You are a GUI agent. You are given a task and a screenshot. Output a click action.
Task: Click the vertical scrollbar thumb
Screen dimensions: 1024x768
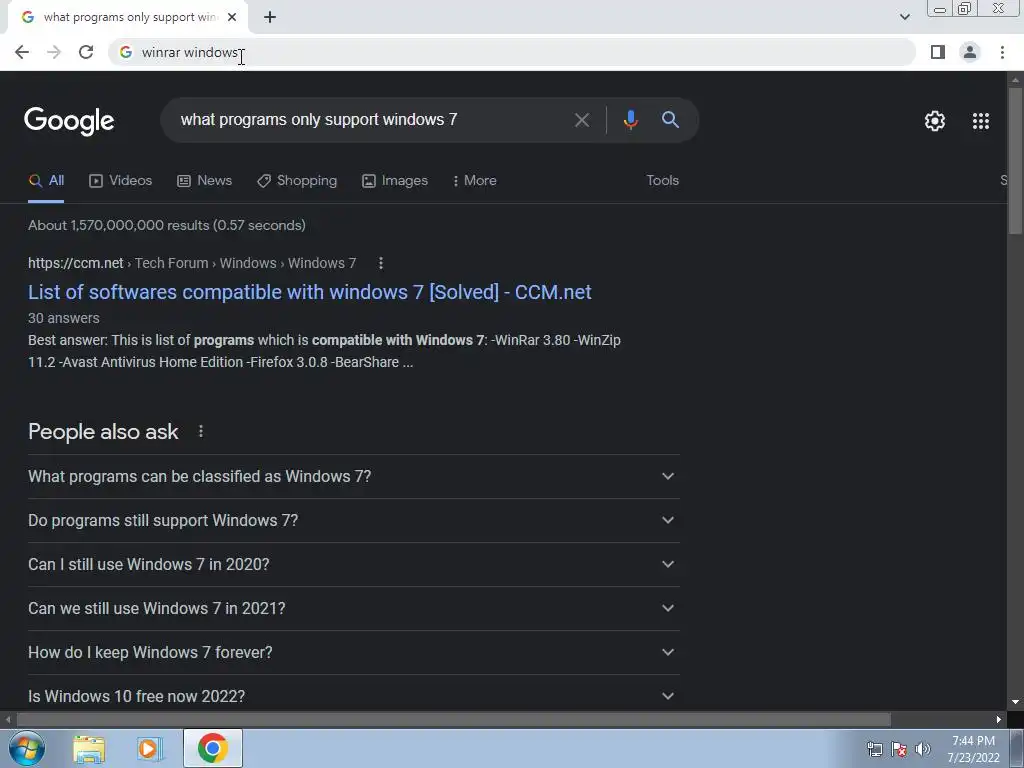coord(1015,160)
